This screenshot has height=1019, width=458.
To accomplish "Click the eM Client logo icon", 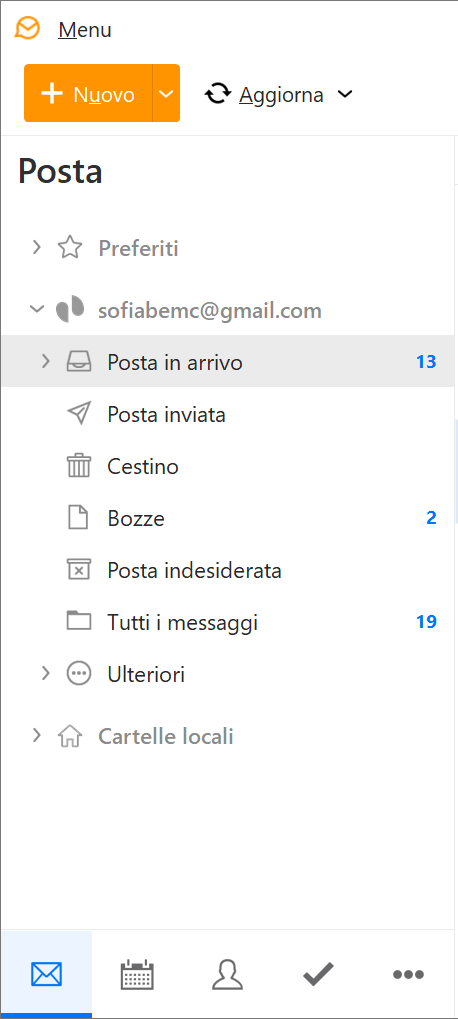I will 27,29.
